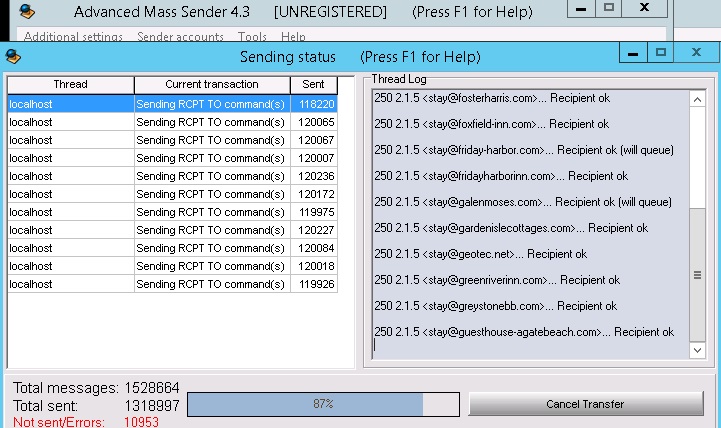The width and height of the screenshot is (721, 428).
Task: Click the Sending status window icon
Action: click(13, 56)
